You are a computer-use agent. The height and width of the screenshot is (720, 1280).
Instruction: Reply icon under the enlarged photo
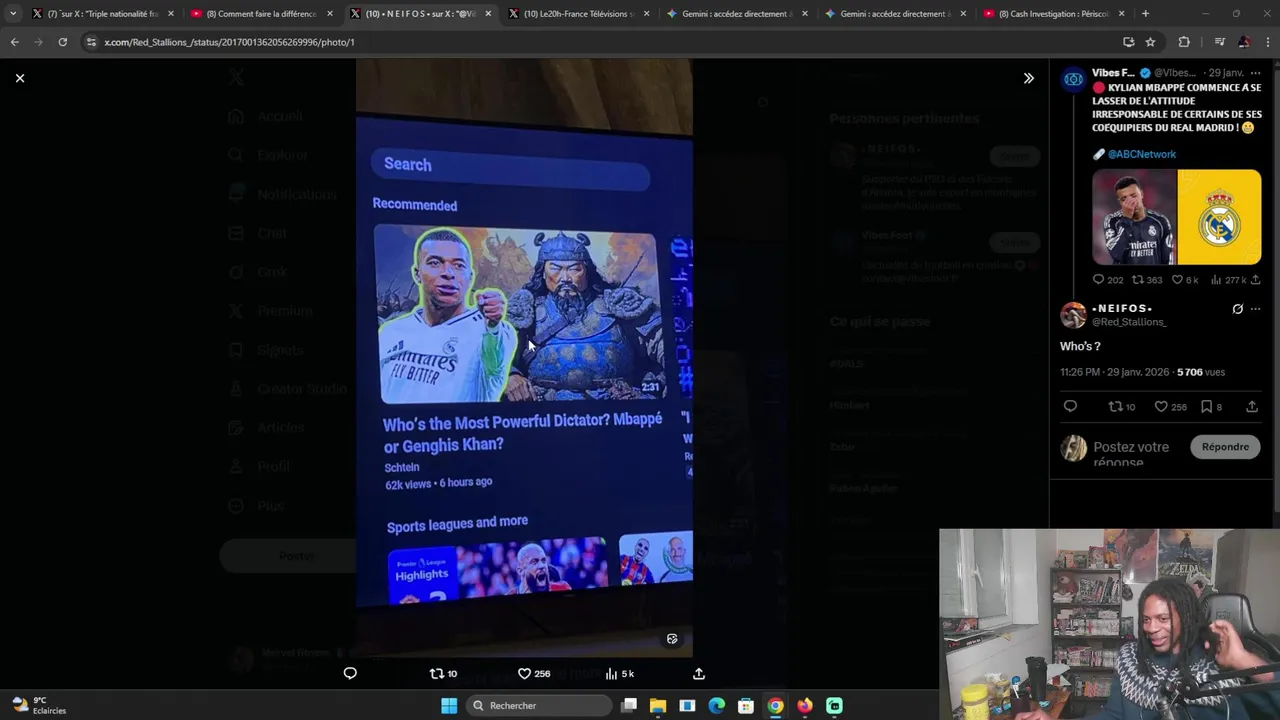coord(350,673)
